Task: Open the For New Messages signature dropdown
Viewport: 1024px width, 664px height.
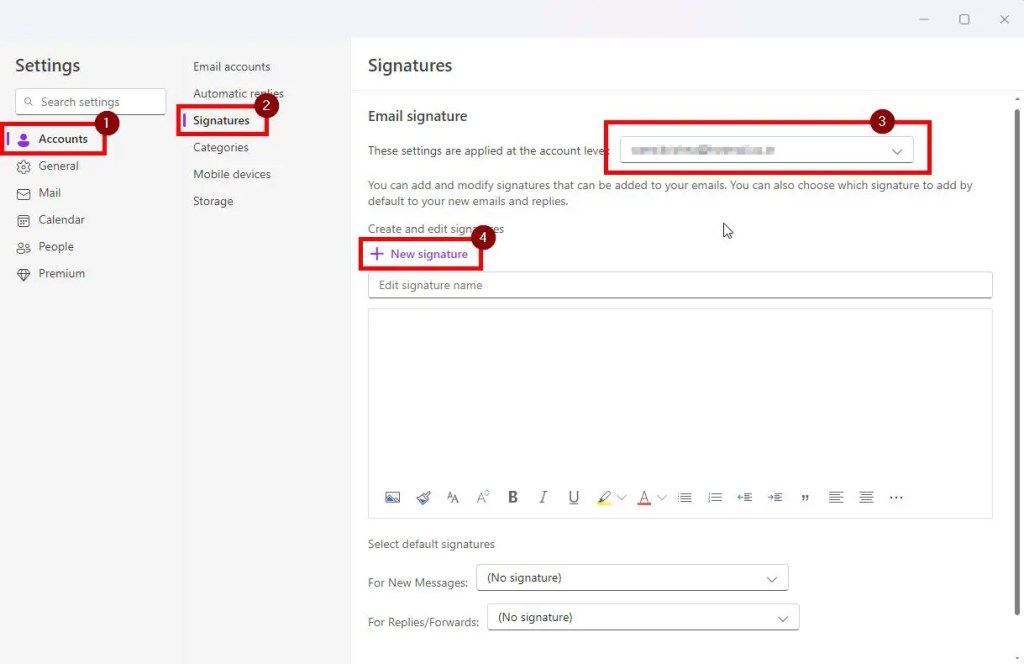Action: click(x=632, y=577)
